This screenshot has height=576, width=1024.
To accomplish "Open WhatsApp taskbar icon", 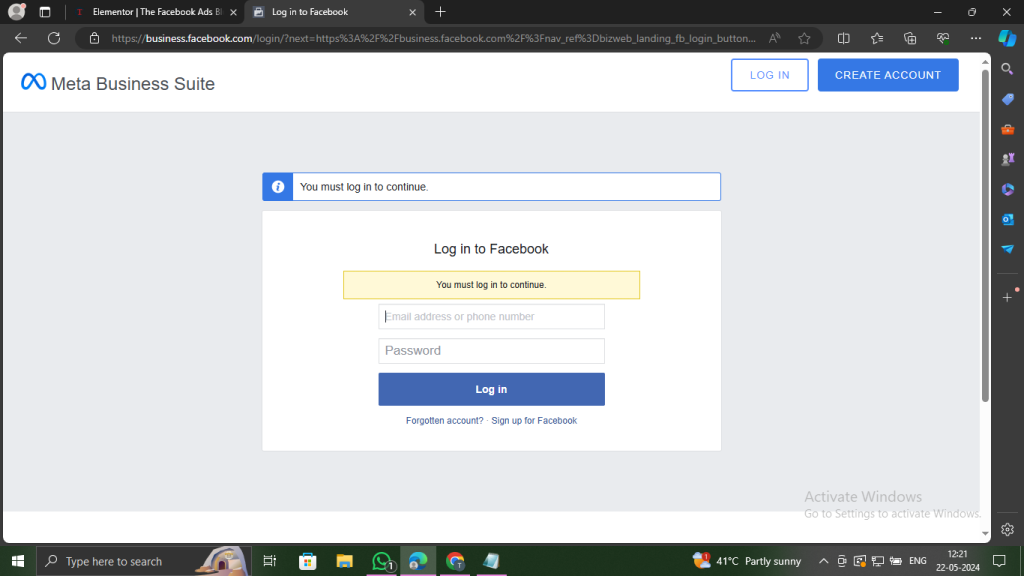I will [382, 561].
